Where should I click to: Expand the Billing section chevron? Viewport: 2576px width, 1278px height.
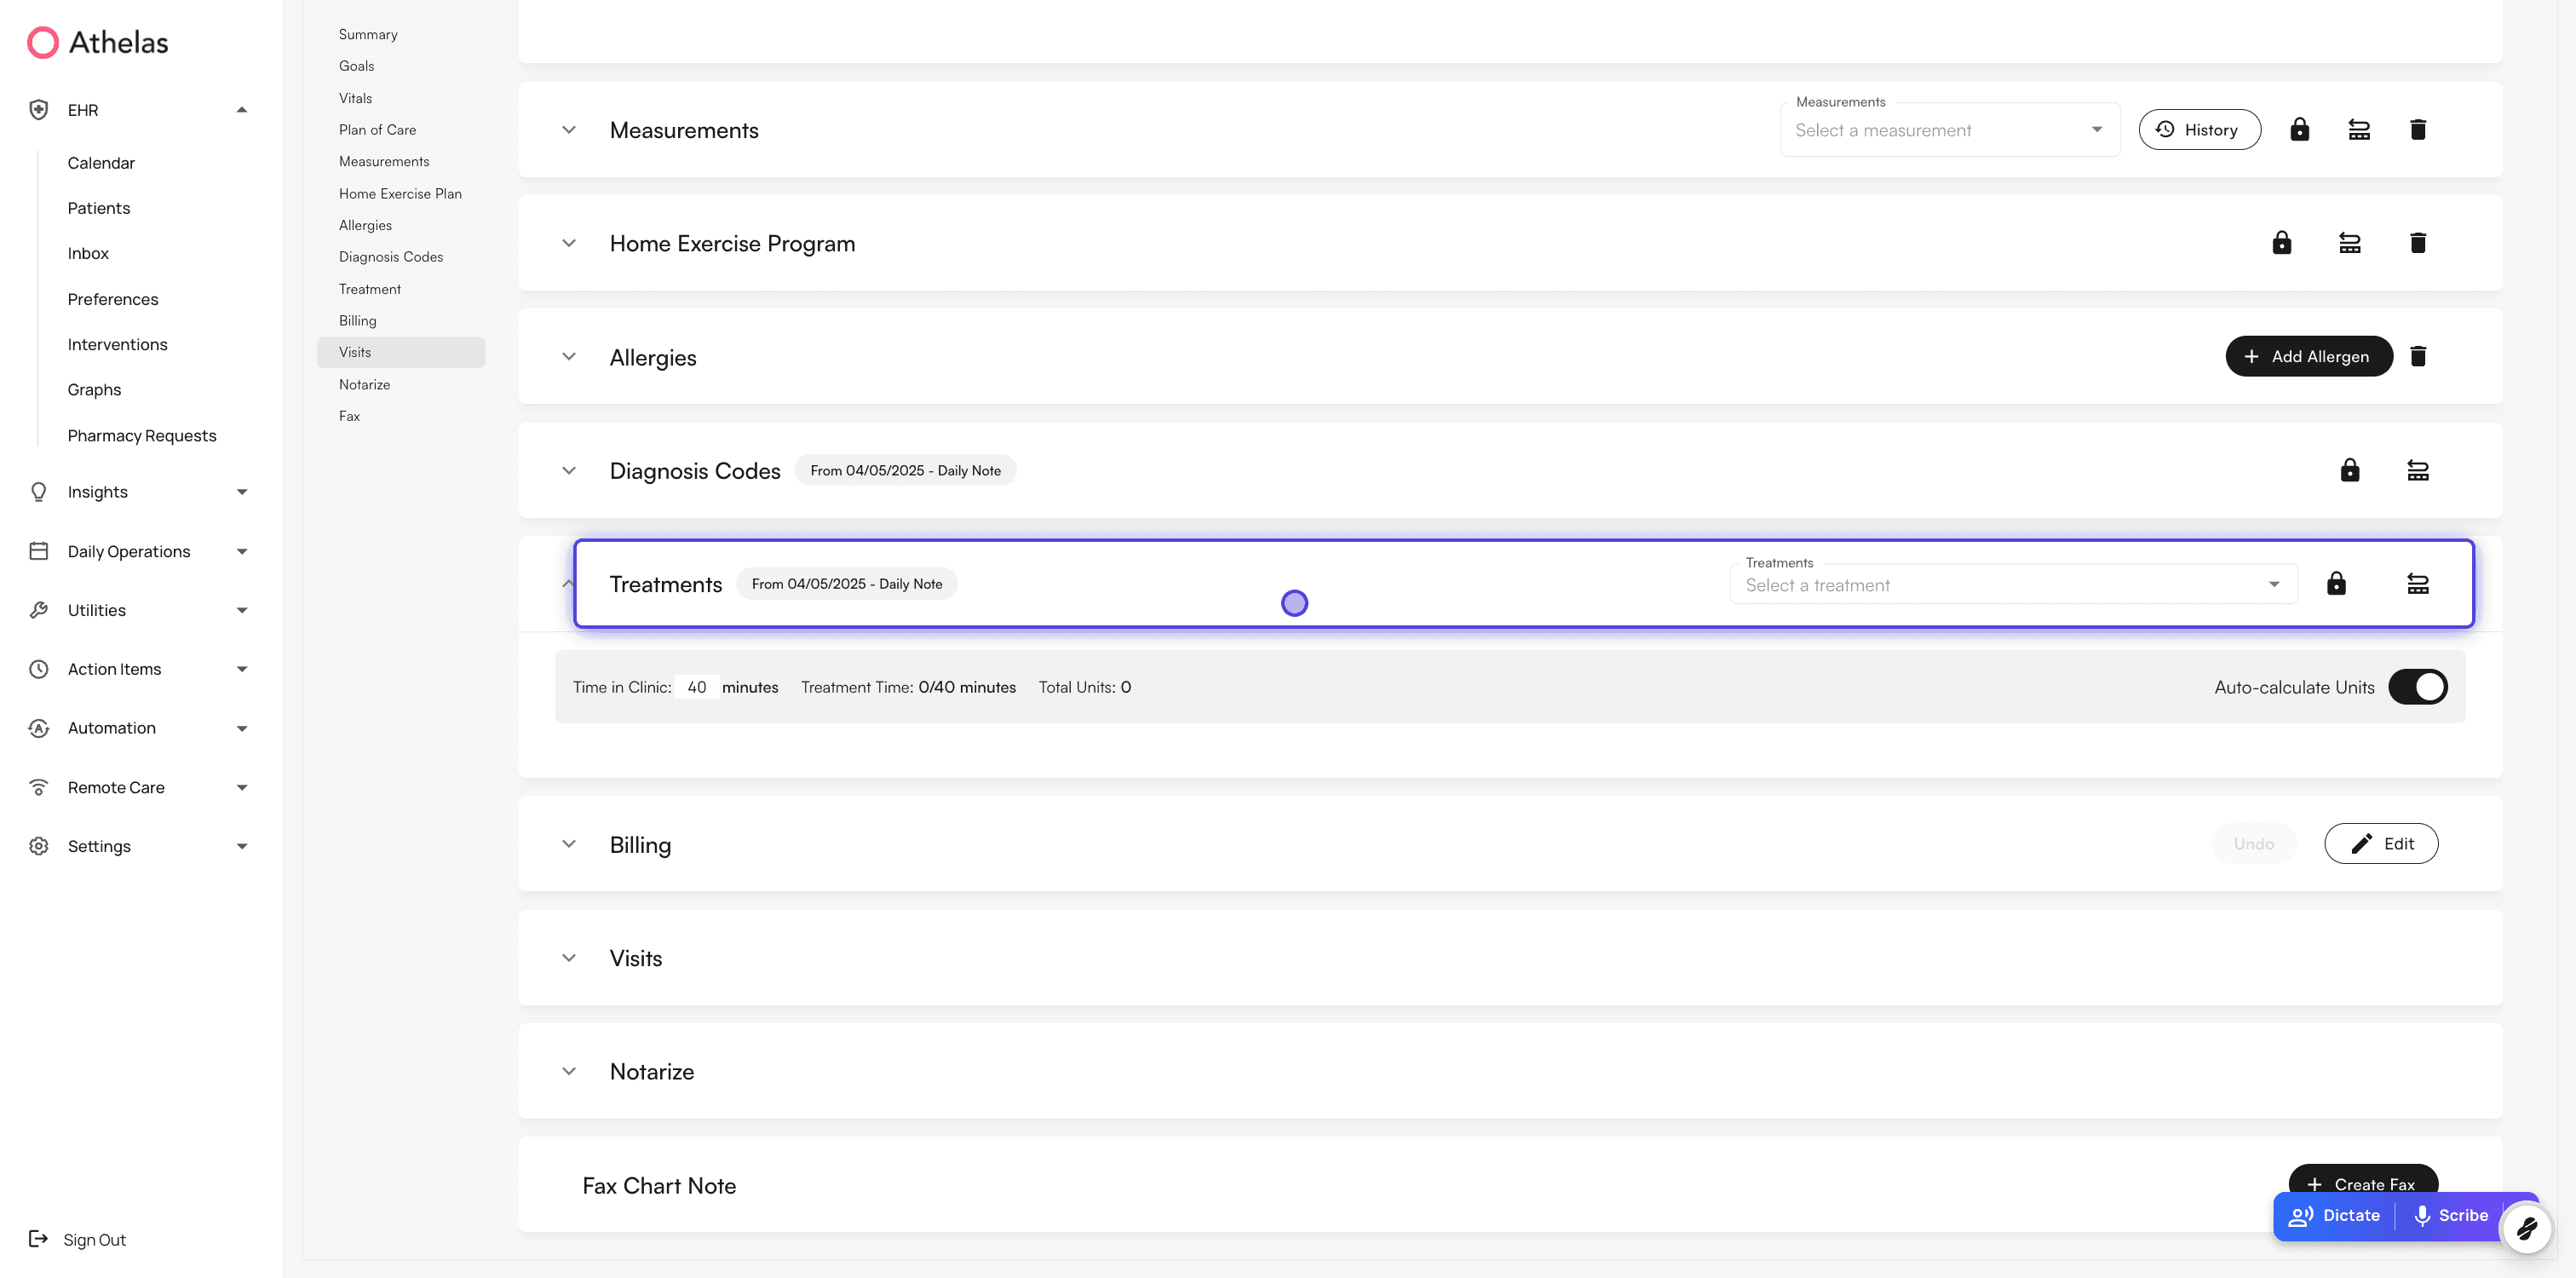pyautogui.click(x=569, y=844)
